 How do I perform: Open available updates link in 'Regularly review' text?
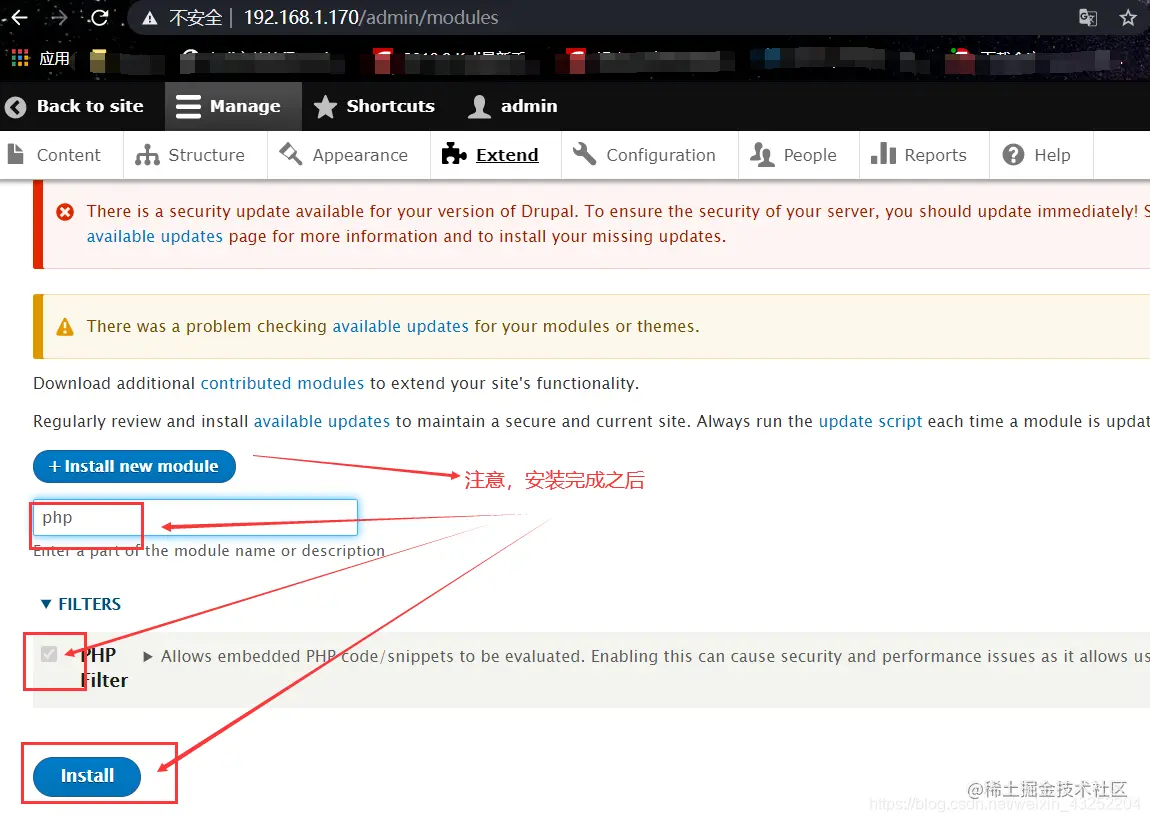322,422
